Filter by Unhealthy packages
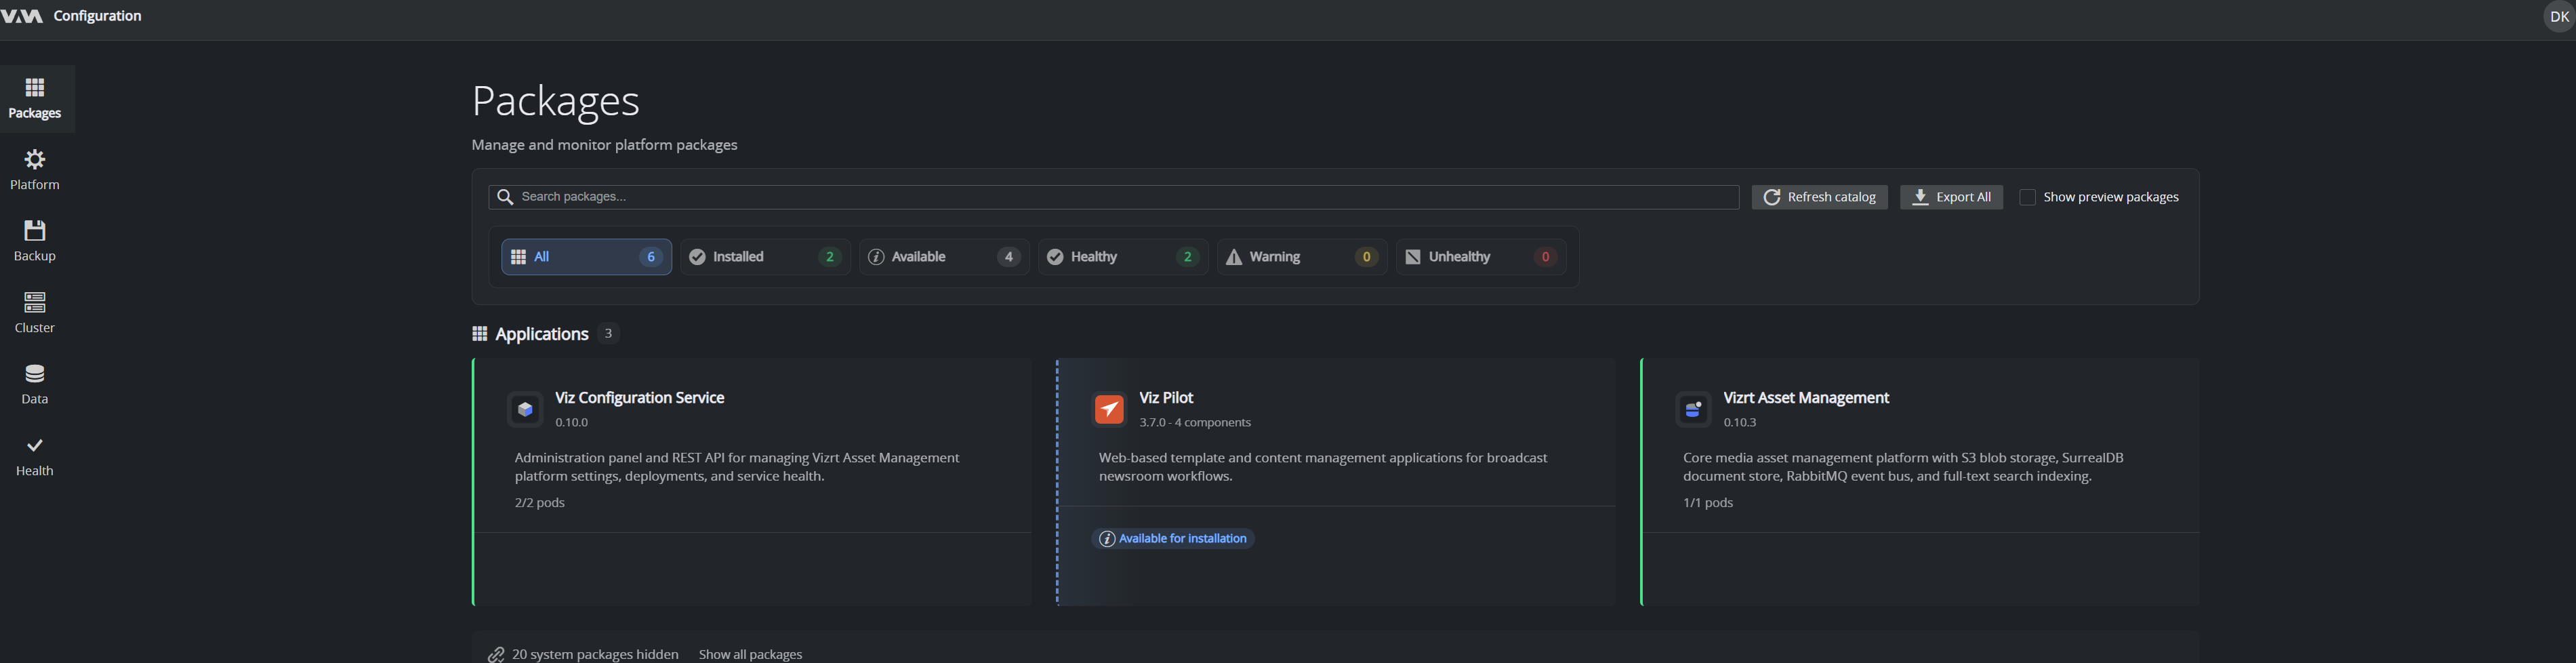The image size is (2576, 663). tap(1481, 257)
